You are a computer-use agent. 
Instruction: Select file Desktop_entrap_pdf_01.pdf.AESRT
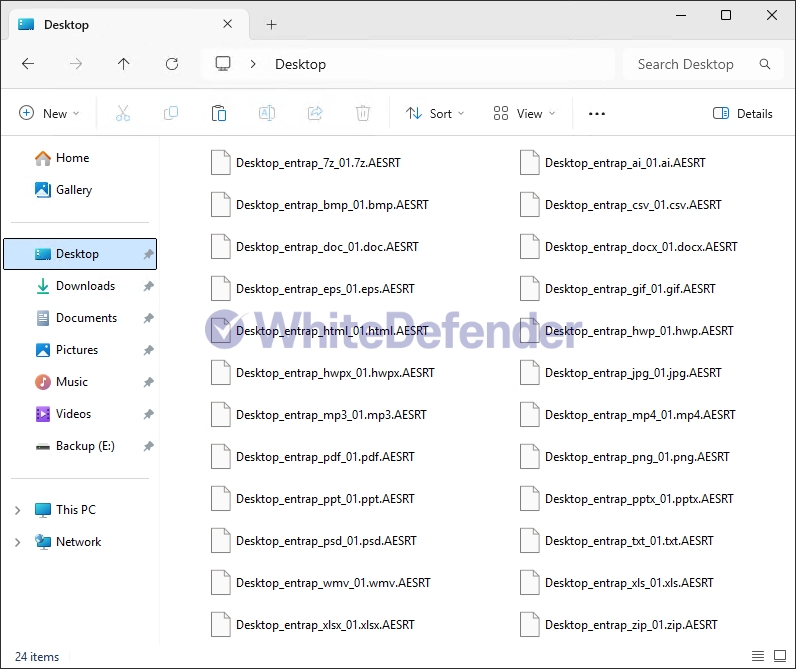(324, 457)
